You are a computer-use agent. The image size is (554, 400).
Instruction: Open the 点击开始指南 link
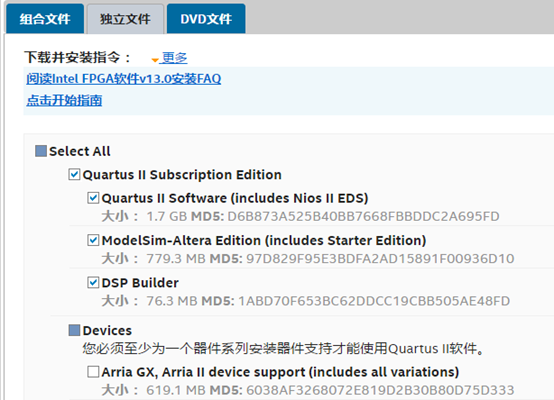[64, 100]
